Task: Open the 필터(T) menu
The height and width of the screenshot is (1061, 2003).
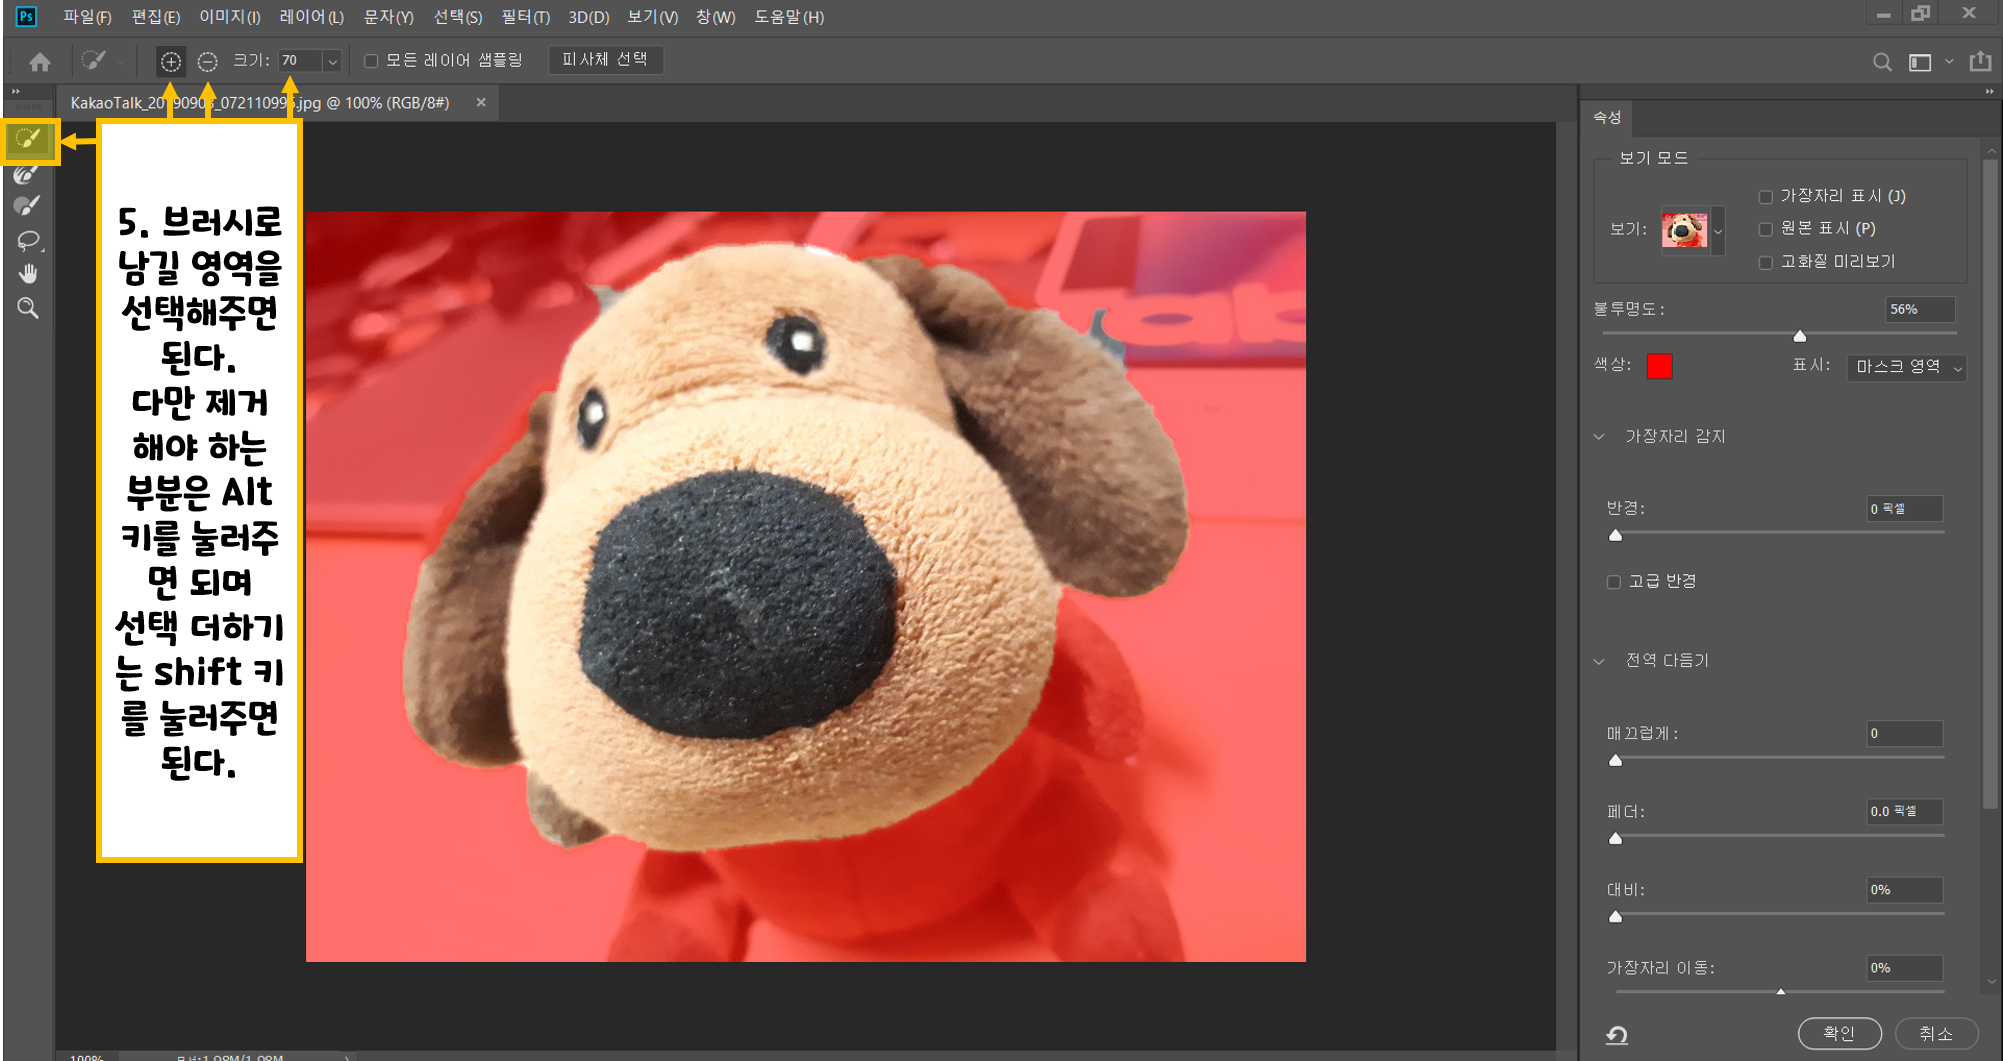Action: pos(526,17)
